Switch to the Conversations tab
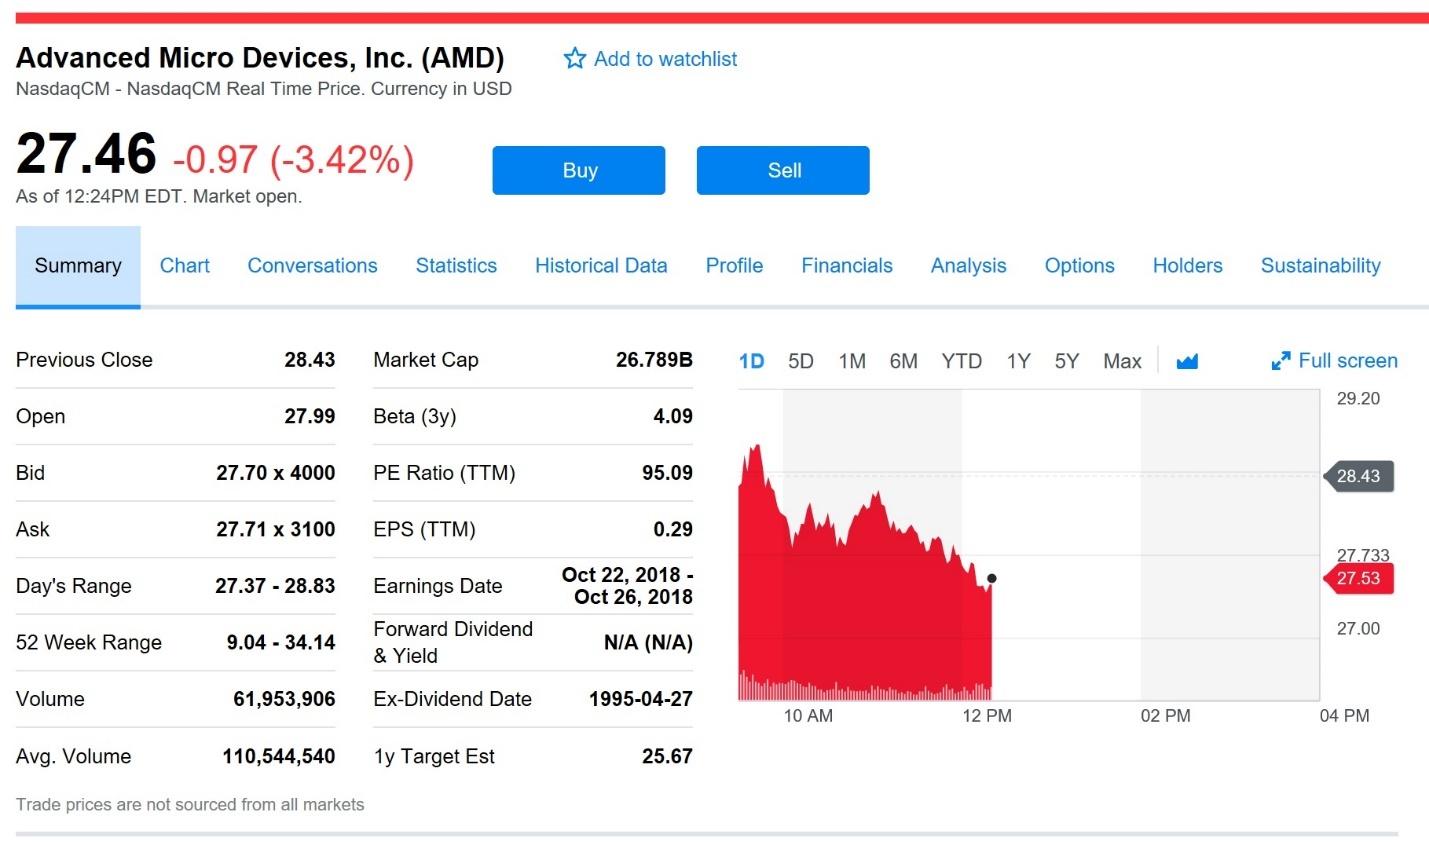 coord(312,266)
